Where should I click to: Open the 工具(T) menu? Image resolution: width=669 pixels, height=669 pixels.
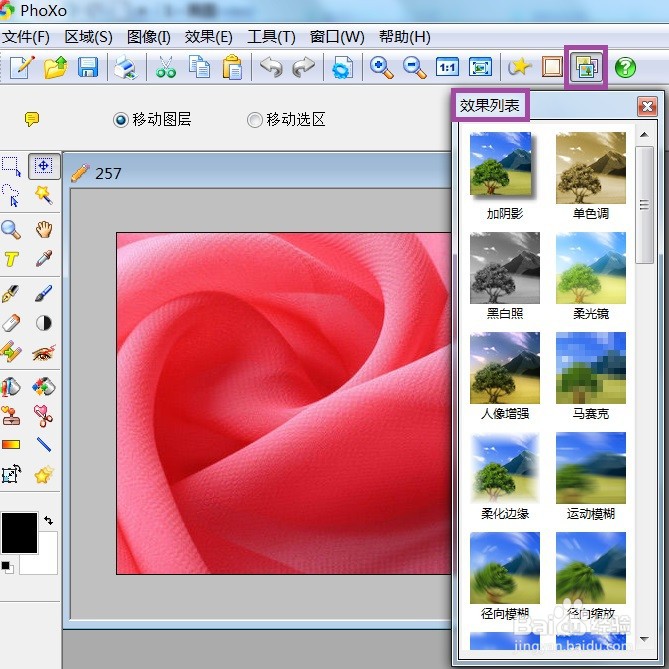[x=271, y=37]
